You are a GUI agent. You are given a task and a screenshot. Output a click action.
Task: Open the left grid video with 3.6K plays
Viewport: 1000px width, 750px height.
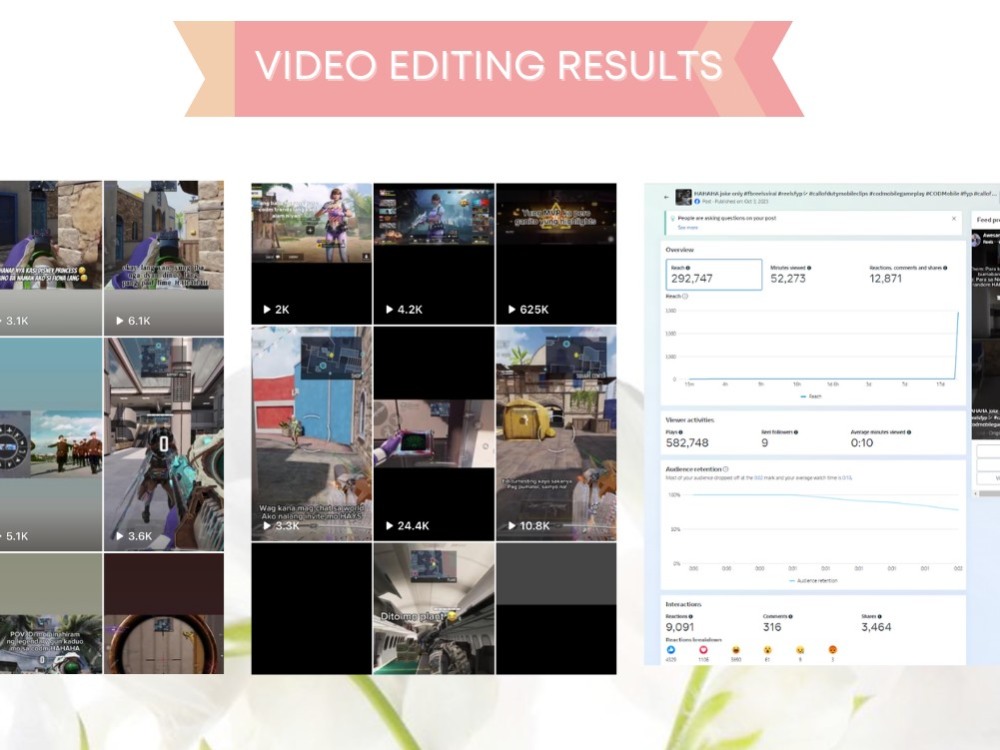164,444
